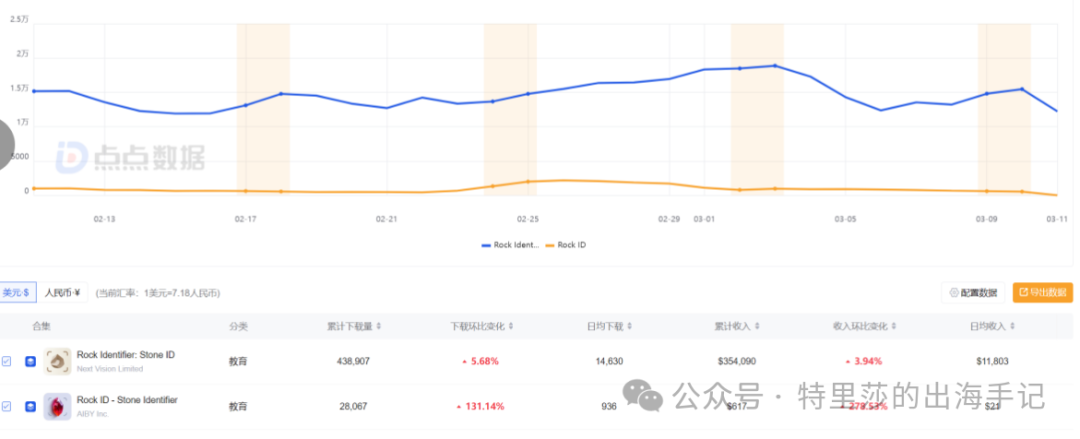
Task: Select cell value 28,067
Action: click(x=353, y=407)
